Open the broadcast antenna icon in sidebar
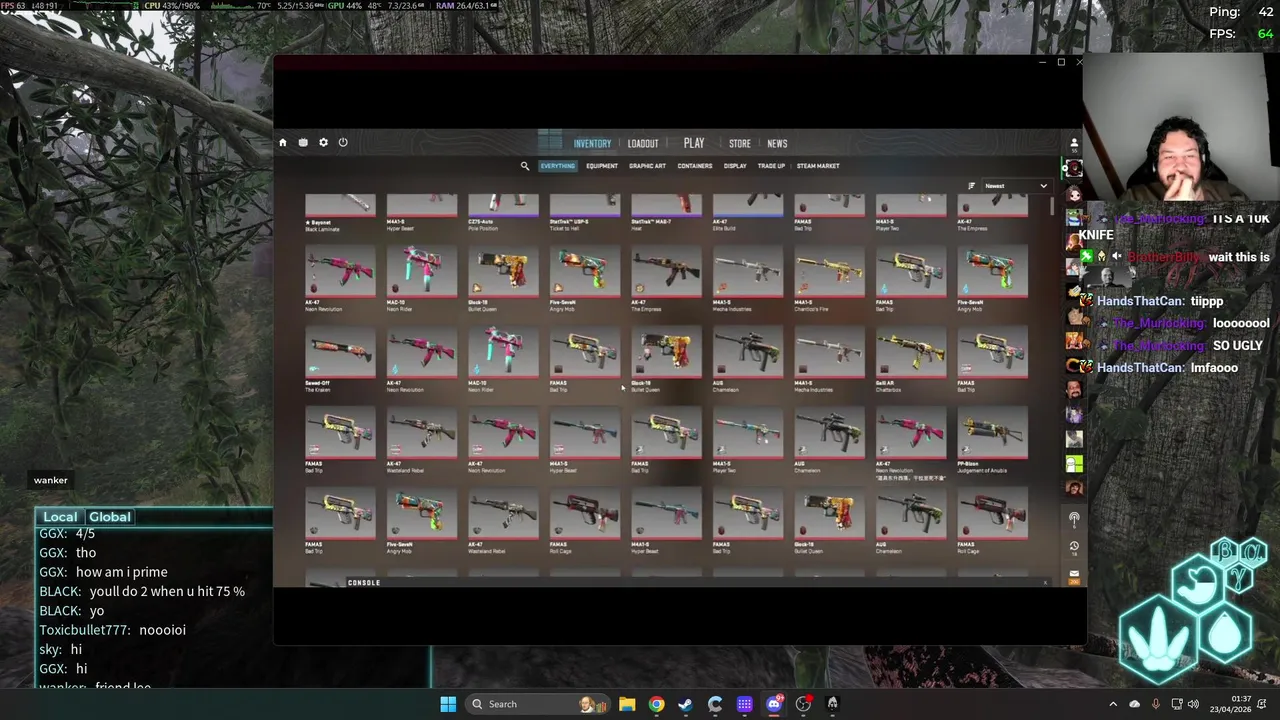The height and width of the screenshot is (720, 1280). click(x=1074, y=519)
